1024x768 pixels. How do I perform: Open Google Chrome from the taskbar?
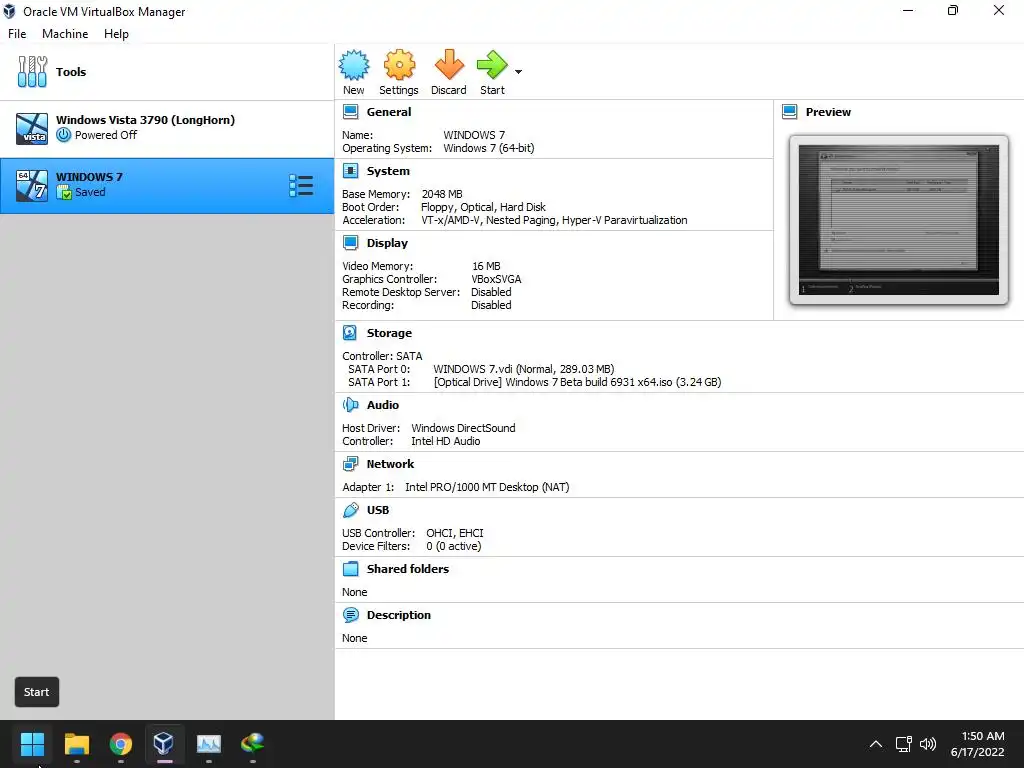pyautogui.click(x=120, y=744)
